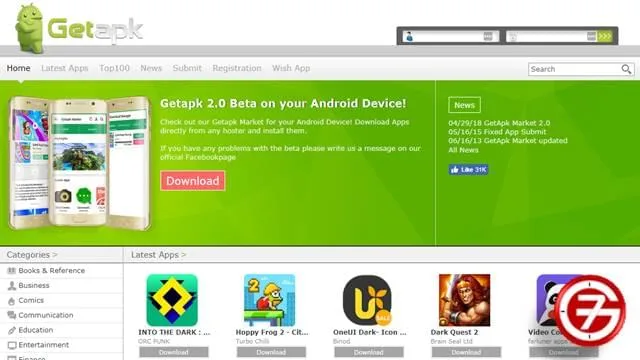Open Latest Apps menu item

point(64,68)
